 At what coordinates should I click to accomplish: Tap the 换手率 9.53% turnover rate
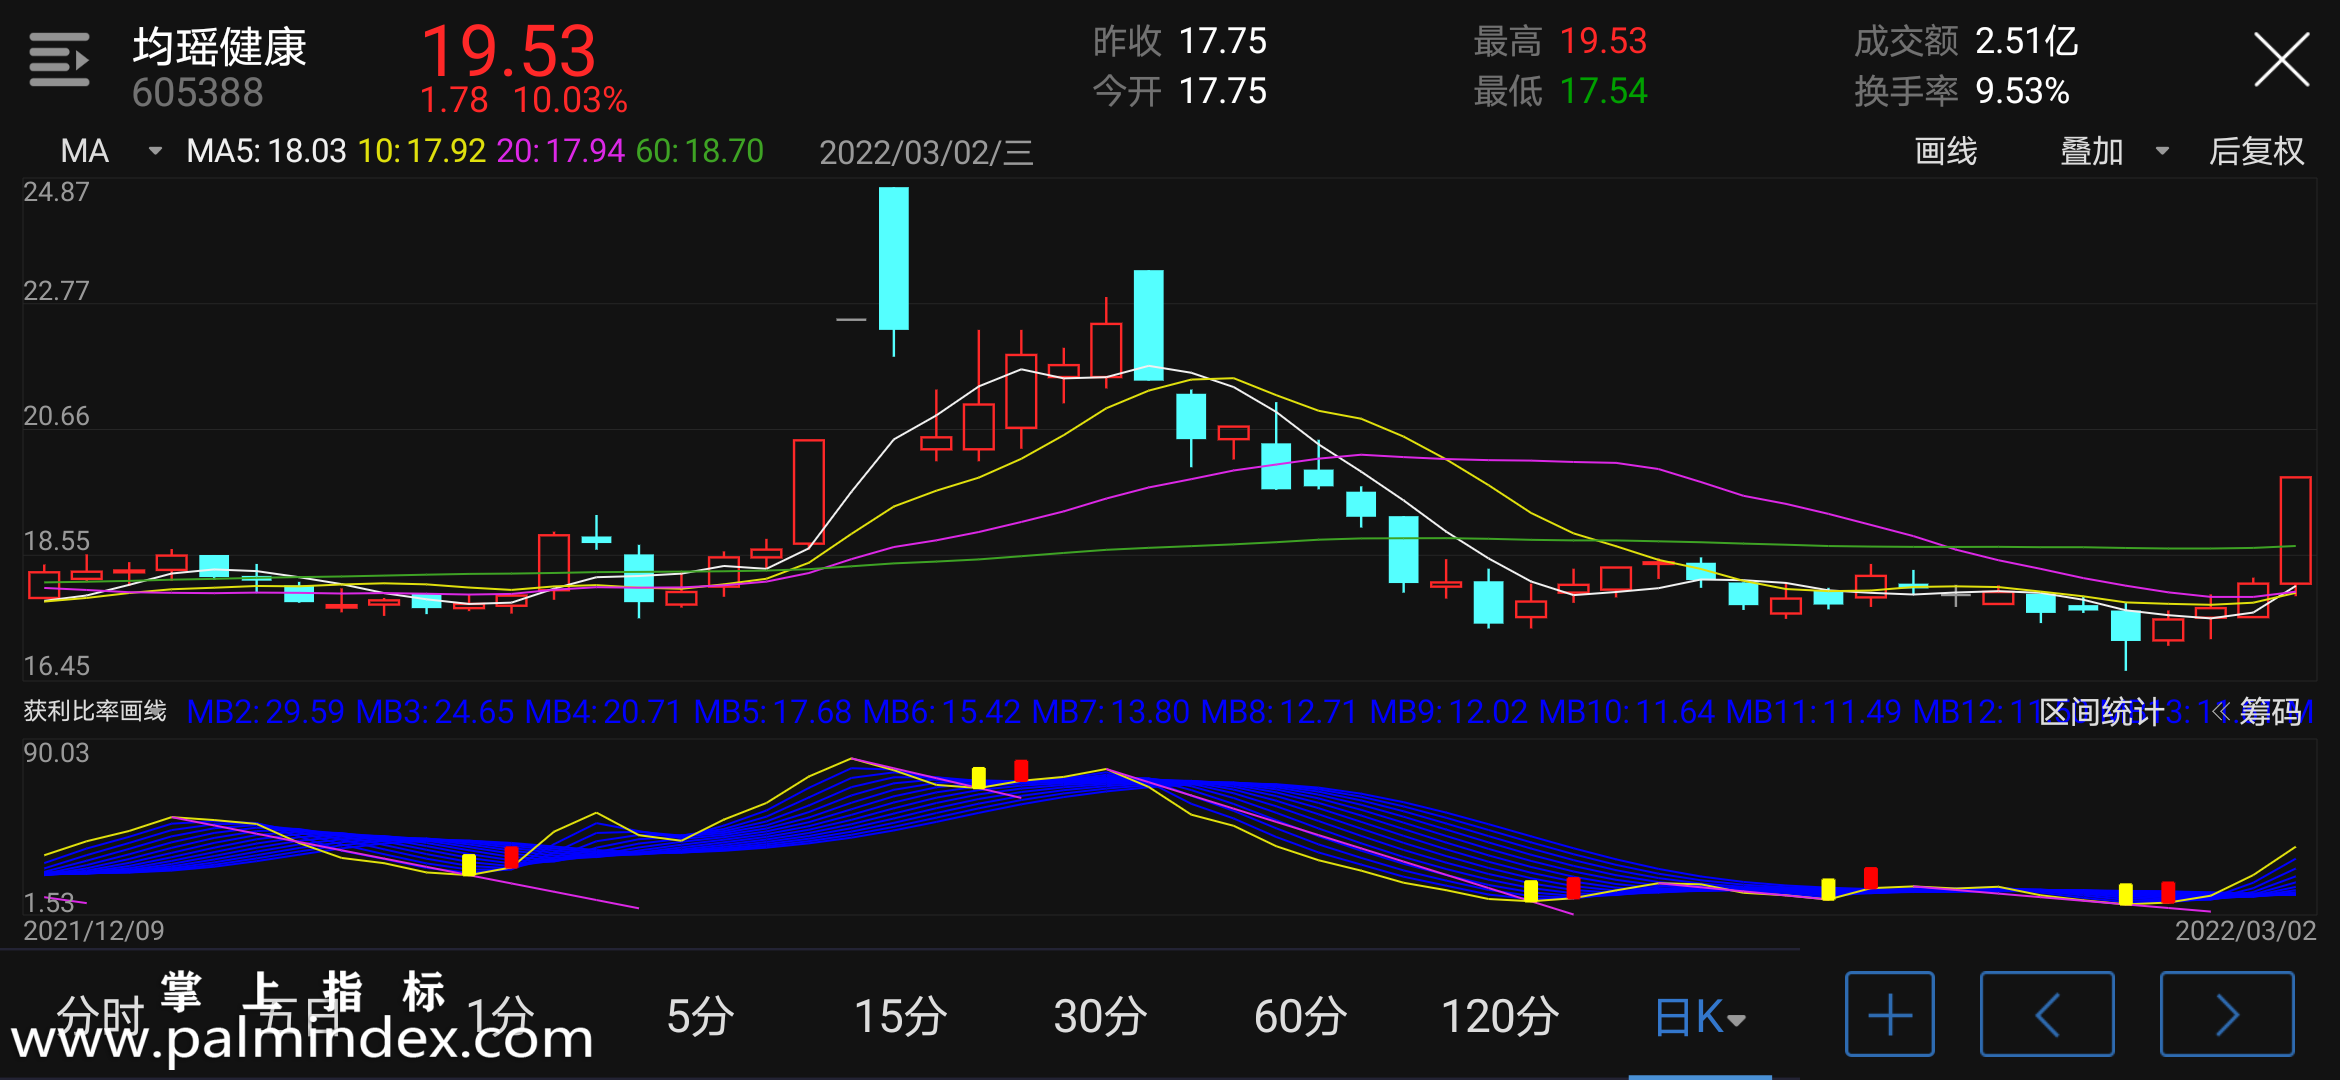click(1961, 91)
